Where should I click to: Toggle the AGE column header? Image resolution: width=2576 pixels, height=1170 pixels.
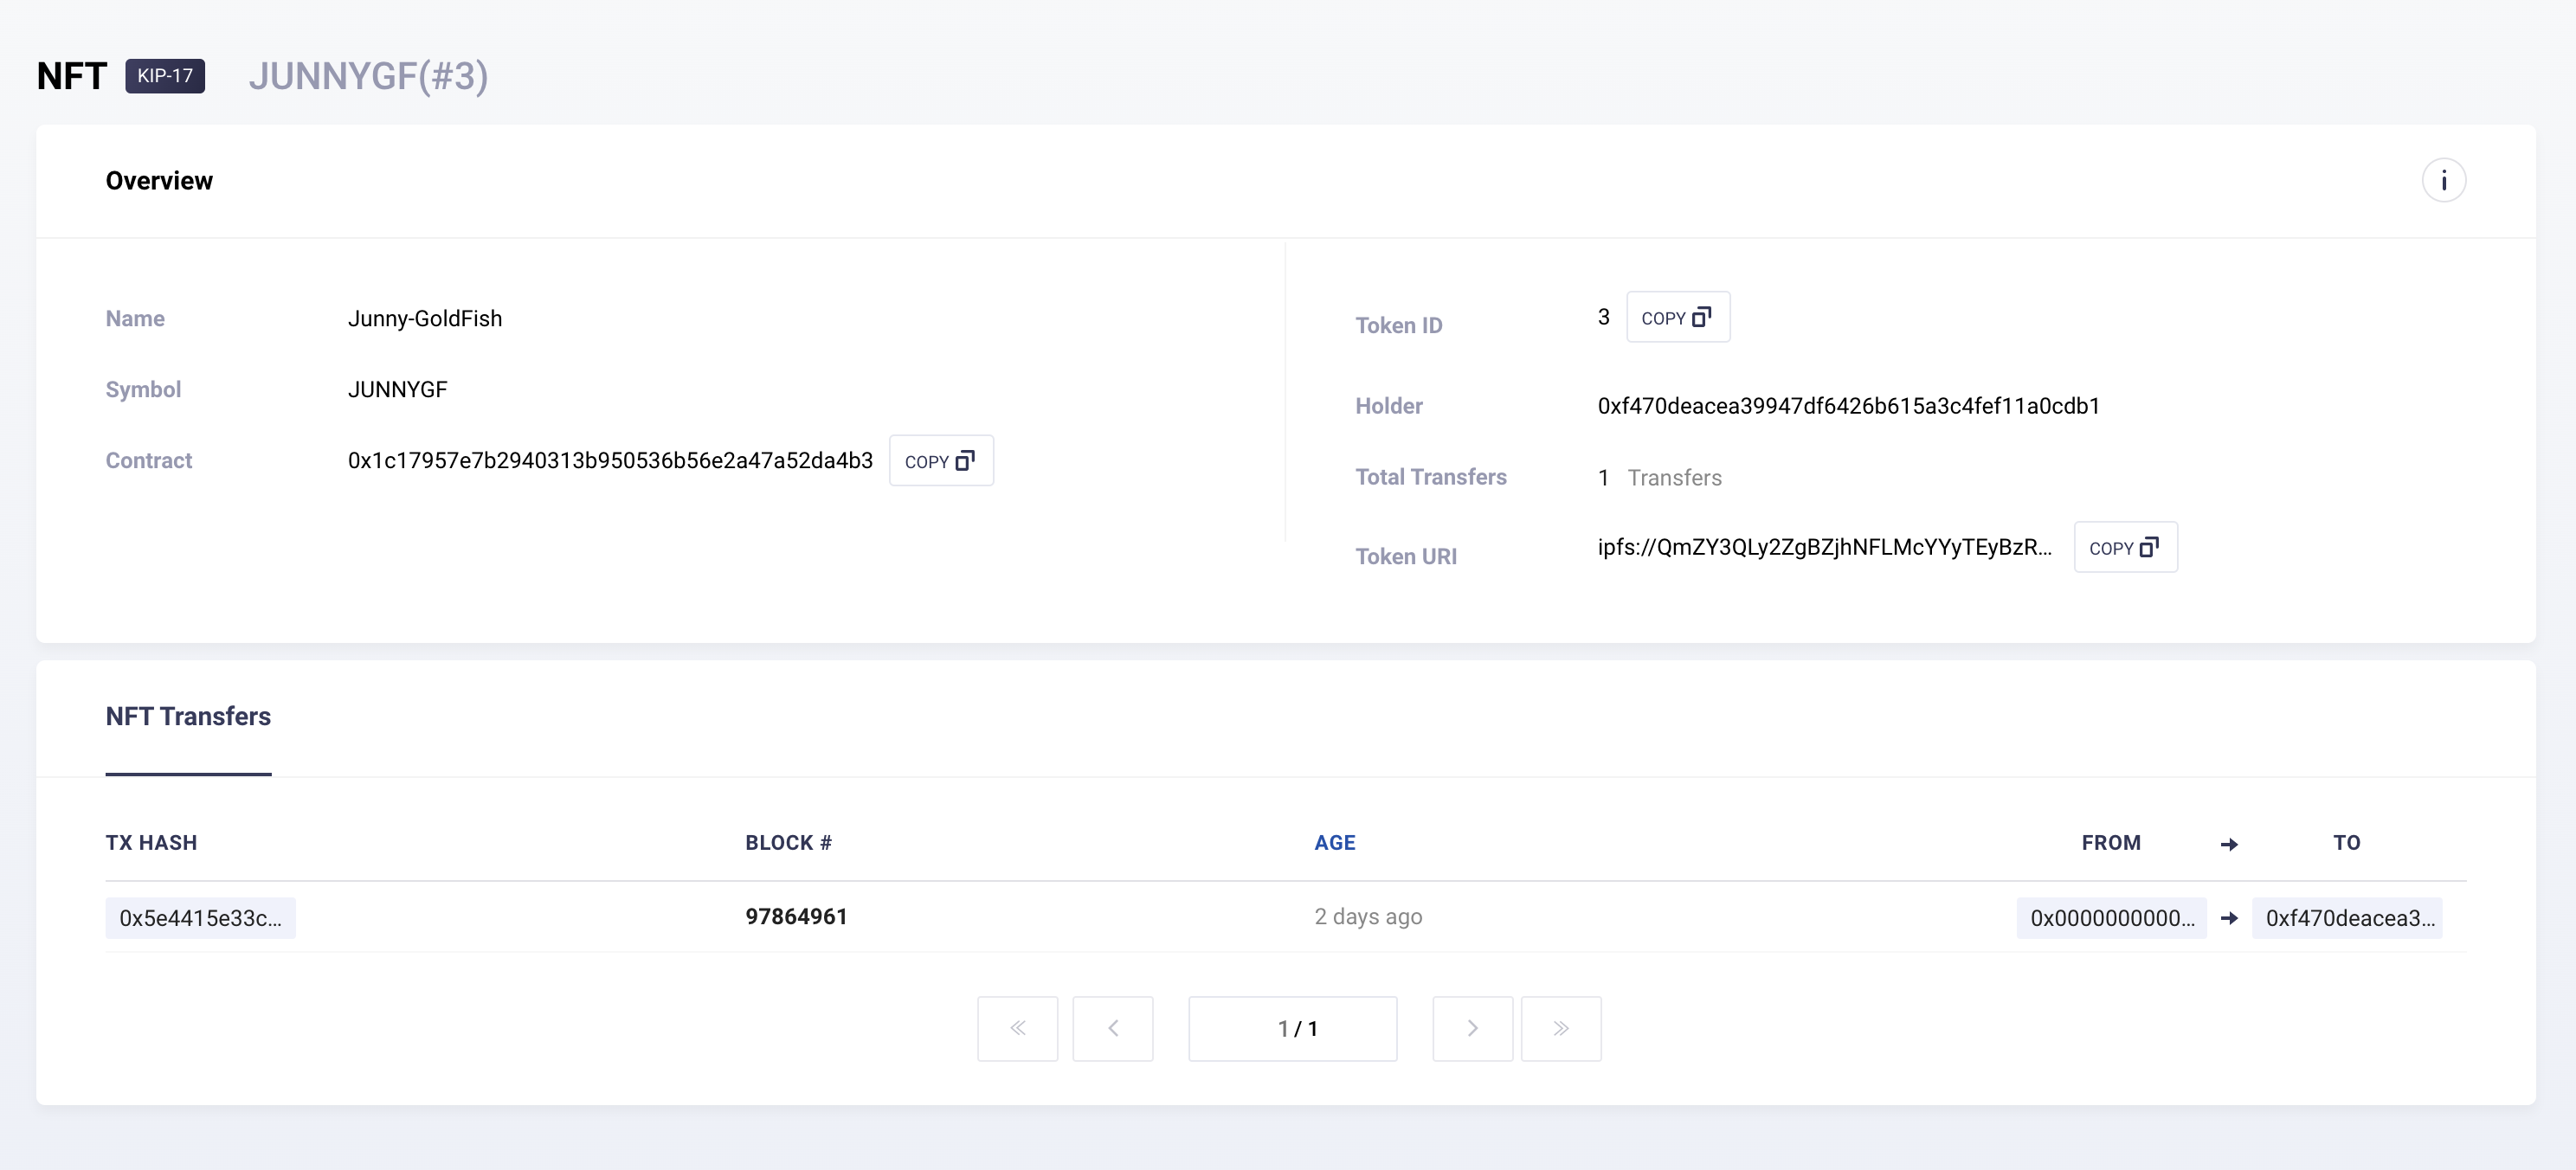(1334, 843)
